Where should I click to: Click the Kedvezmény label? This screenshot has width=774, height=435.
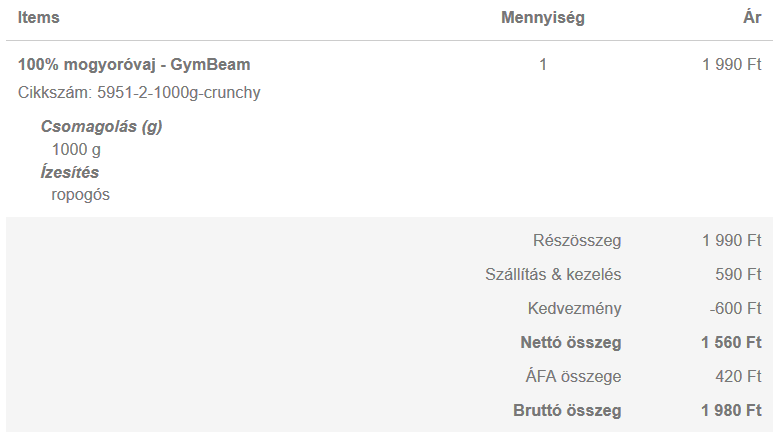pos(574,309)
